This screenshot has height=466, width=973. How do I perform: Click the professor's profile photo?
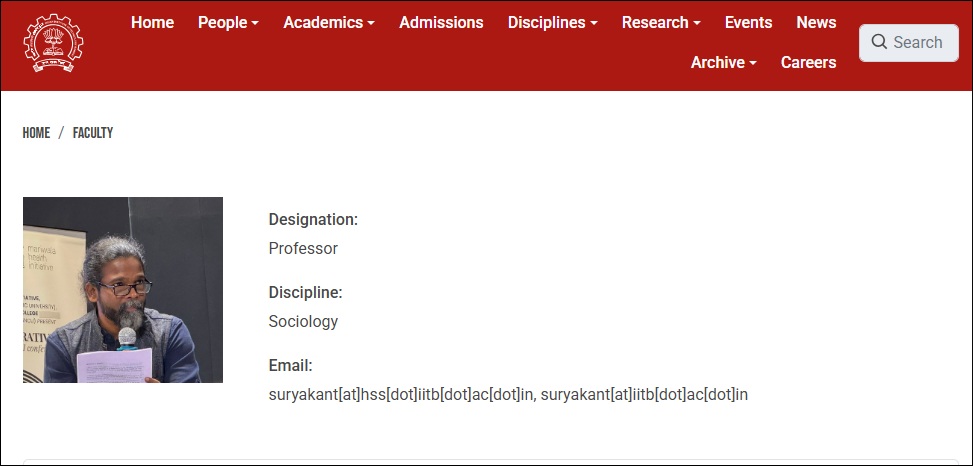(123, 290)
